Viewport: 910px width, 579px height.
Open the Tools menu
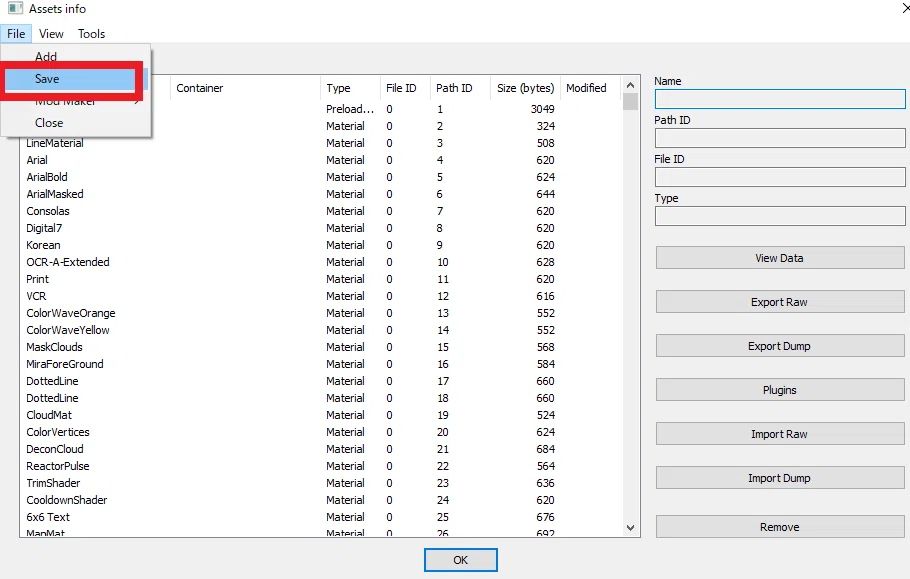point(92,34)
